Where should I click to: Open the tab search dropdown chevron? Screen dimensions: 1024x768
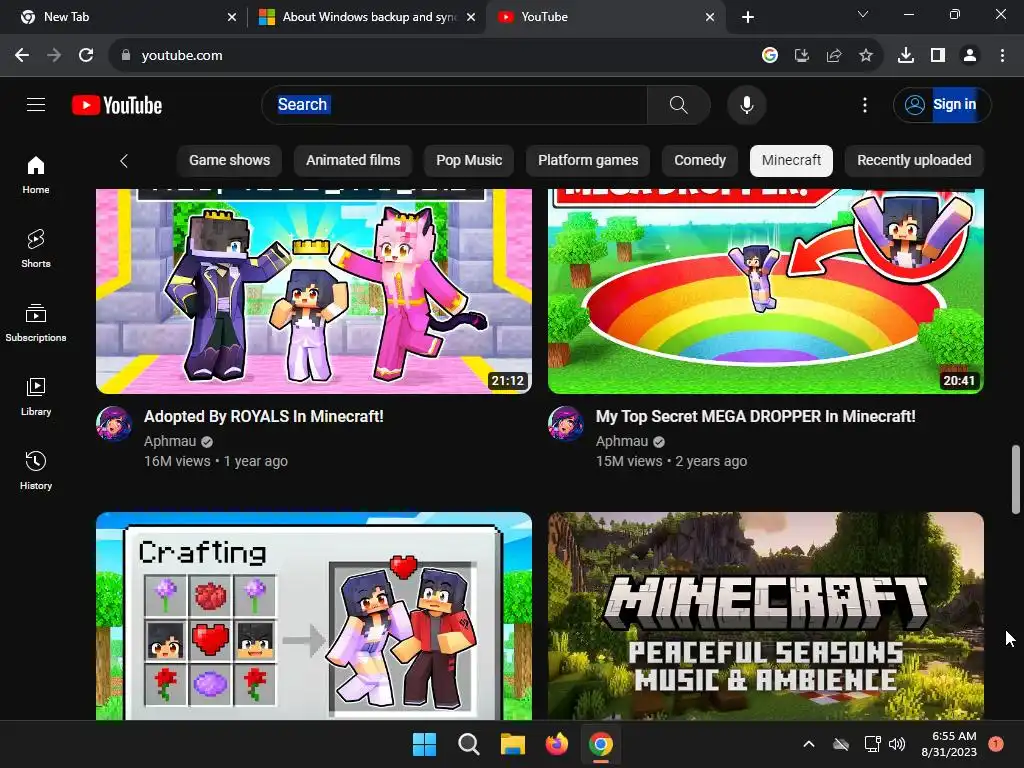(863, 14)
